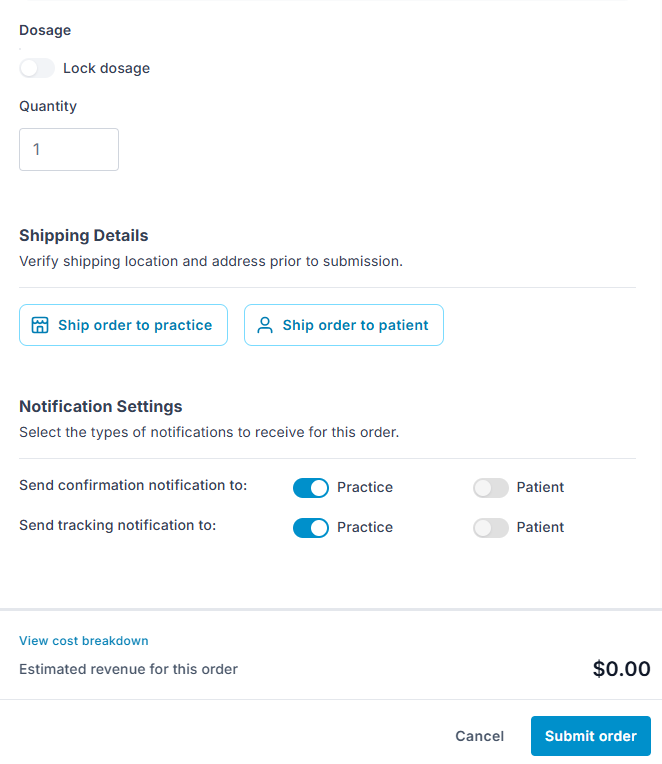Turn off tracking notification for Practice

point(311,528)
